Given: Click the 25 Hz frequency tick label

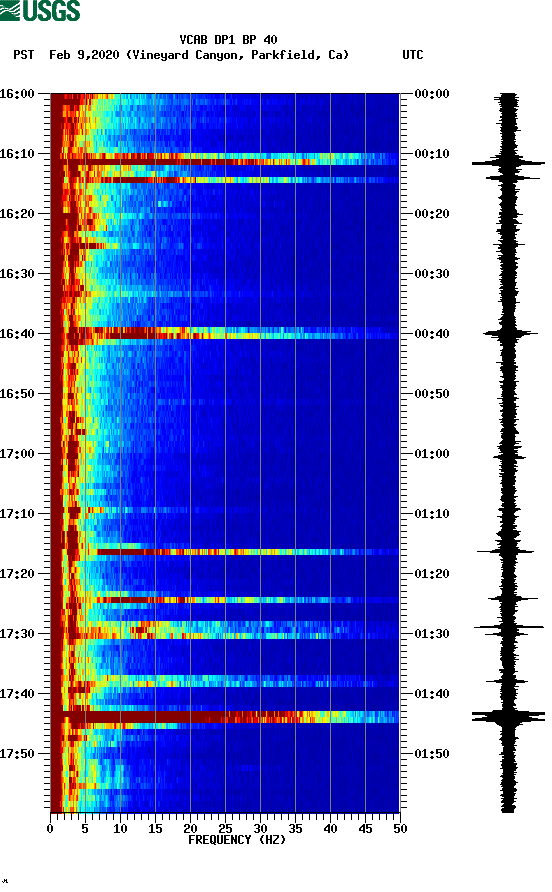Looking at the screenshot, I should click(x=225, y=828).
